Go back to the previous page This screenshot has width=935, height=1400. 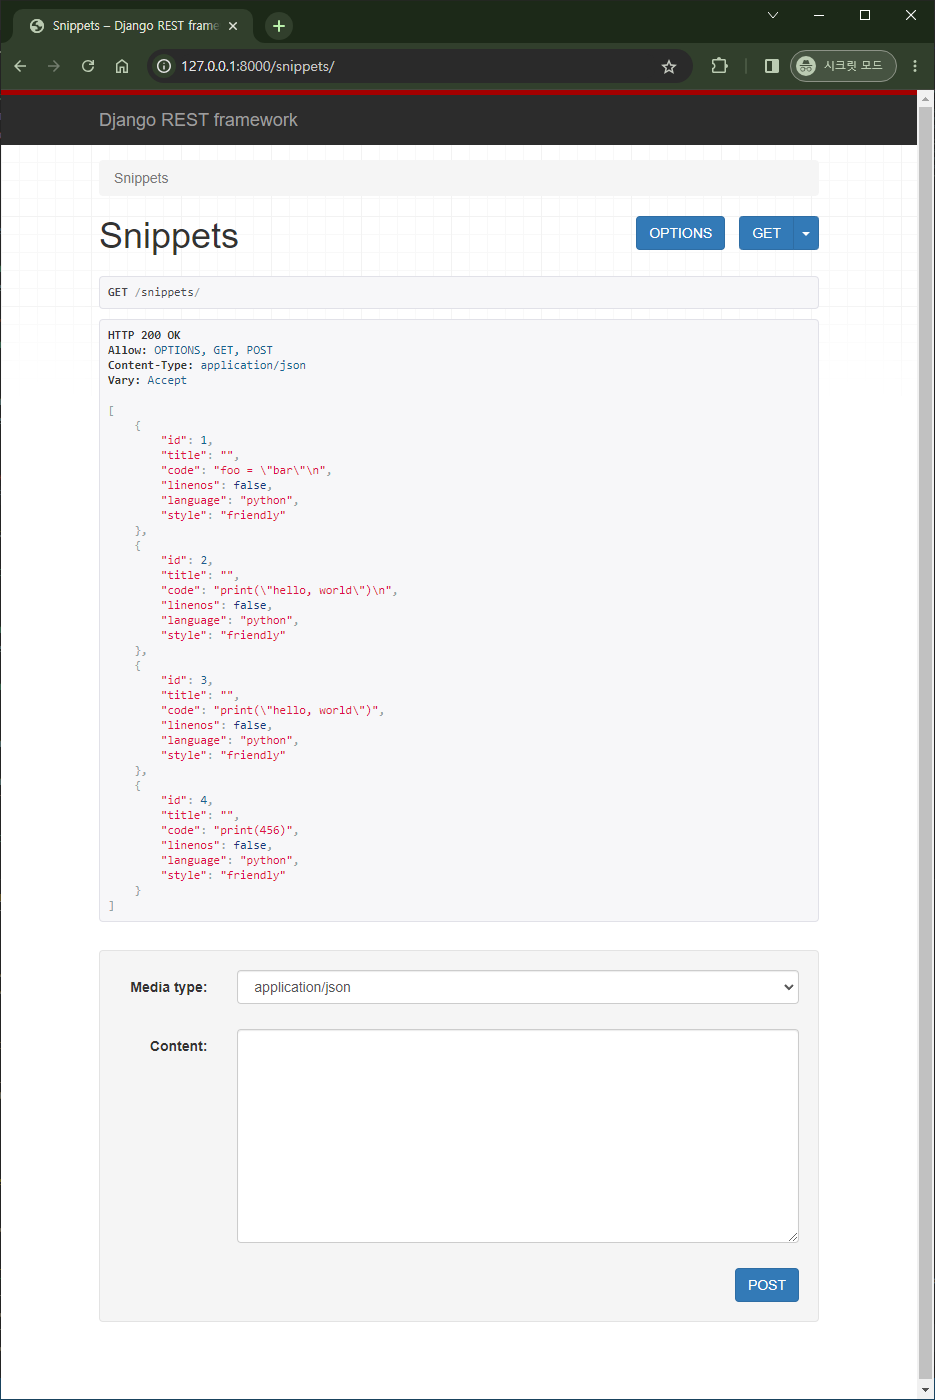pos(20,66)
